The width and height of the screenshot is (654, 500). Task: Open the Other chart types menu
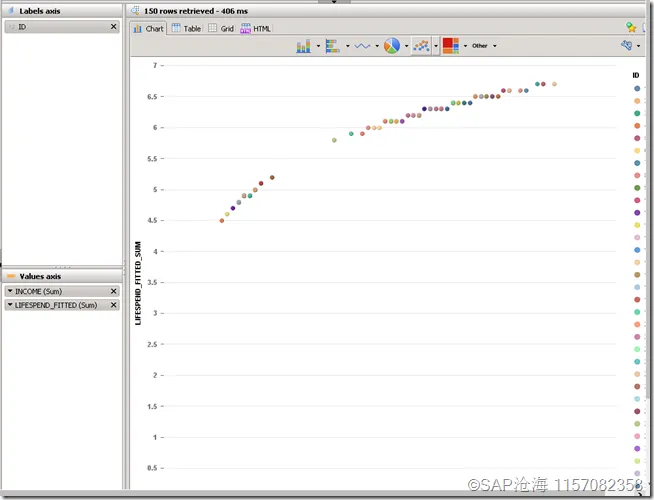click(480, 46)
